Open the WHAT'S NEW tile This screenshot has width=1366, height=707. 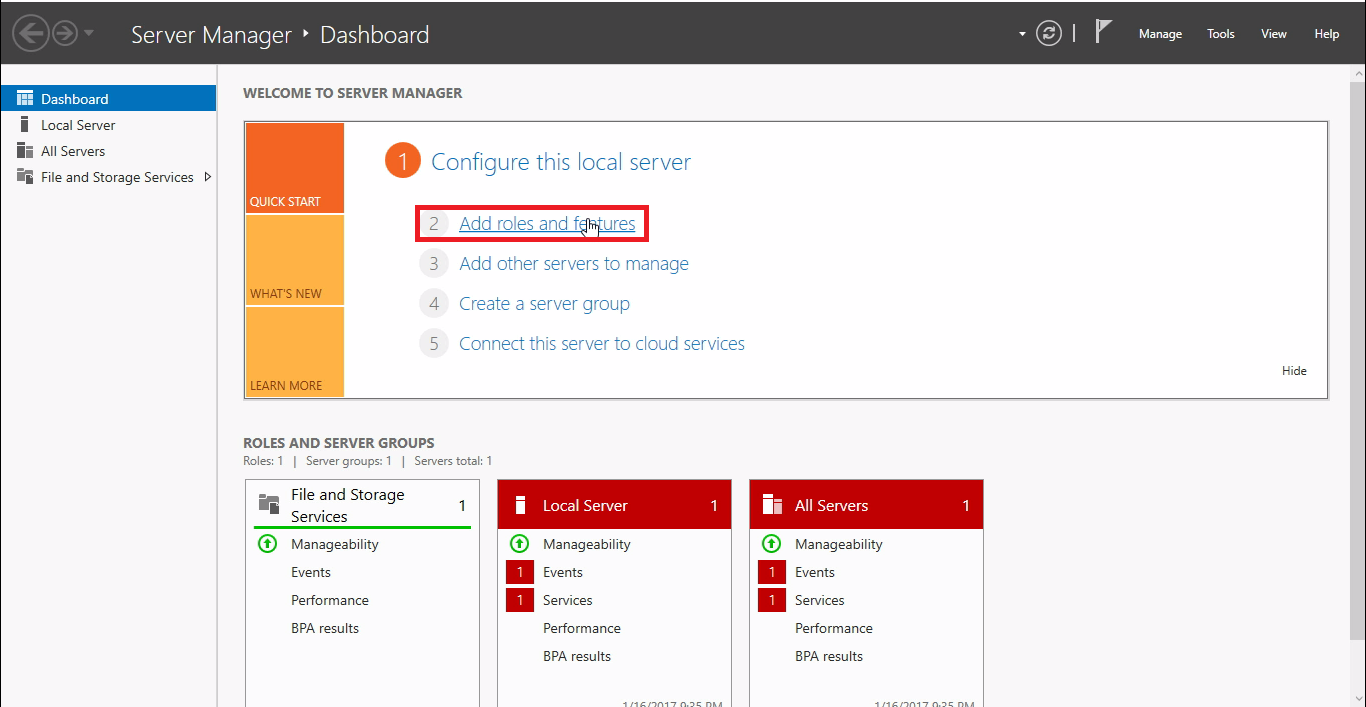click(x=294, y=260)
